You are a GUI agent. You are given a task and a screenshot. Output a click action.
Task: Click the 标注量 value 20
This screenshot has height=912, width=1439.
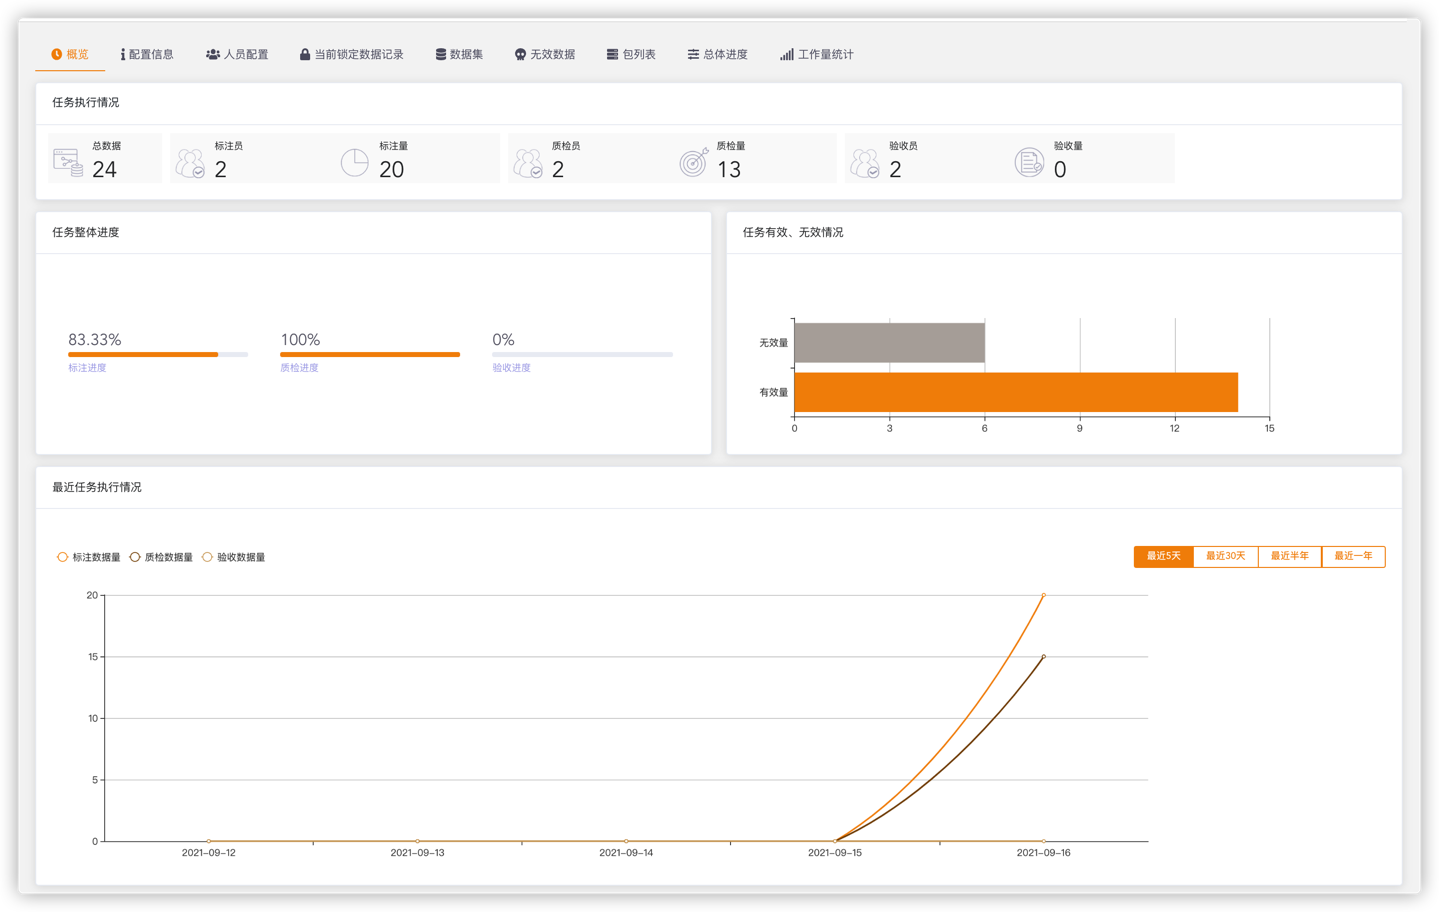tap(392, 170)
